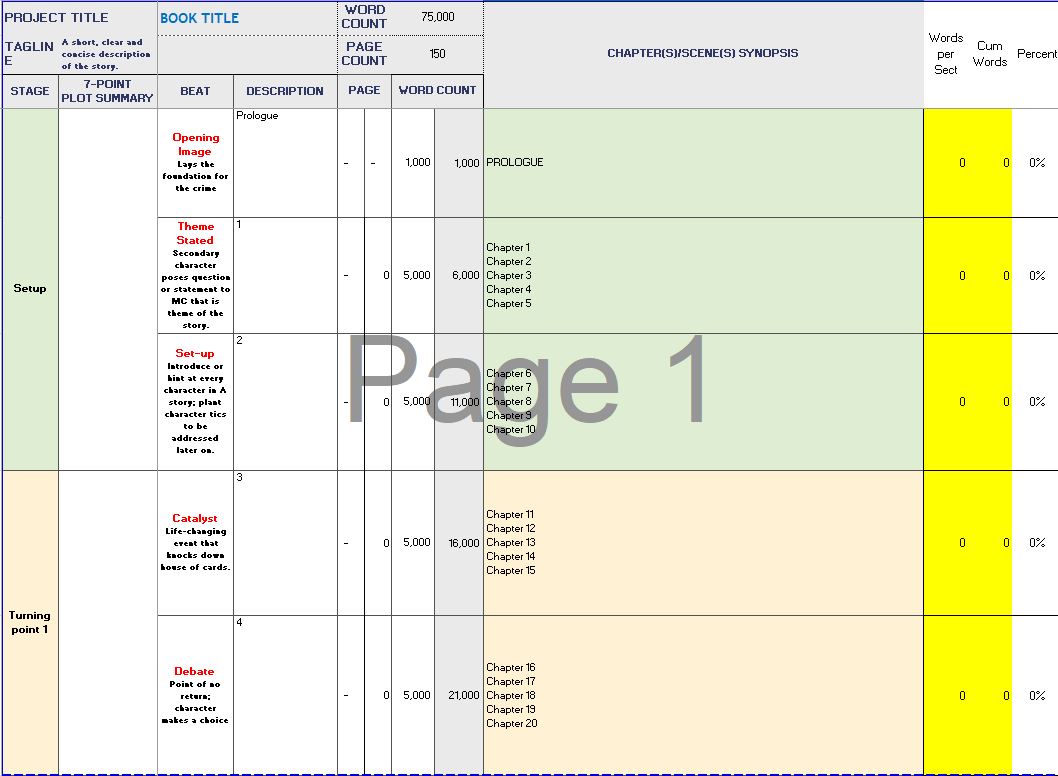This screenshot has width=1058, height=776.
Task: Select the Chapter 6 to 10 synopsis cell
Action: (703, 401)
